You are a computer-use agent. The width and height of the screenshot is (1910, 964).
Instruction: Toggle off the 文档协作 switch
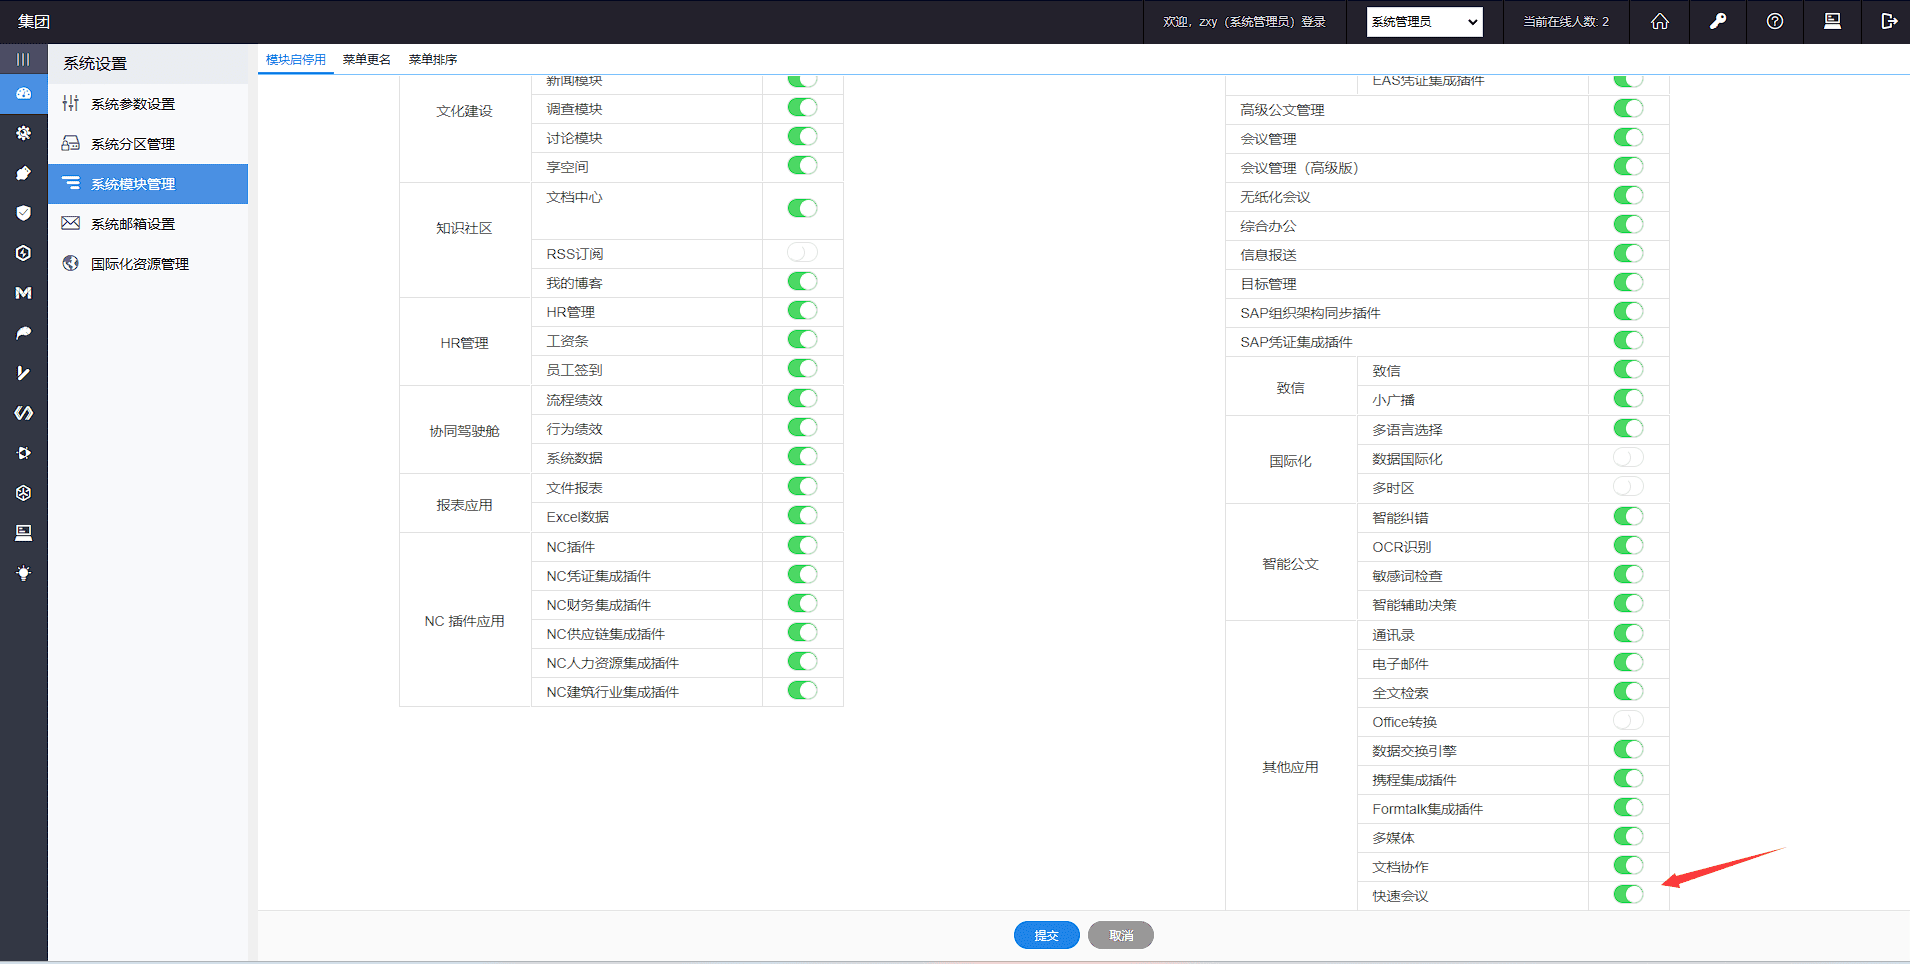pyautogui.click(x=1628, y=865)
